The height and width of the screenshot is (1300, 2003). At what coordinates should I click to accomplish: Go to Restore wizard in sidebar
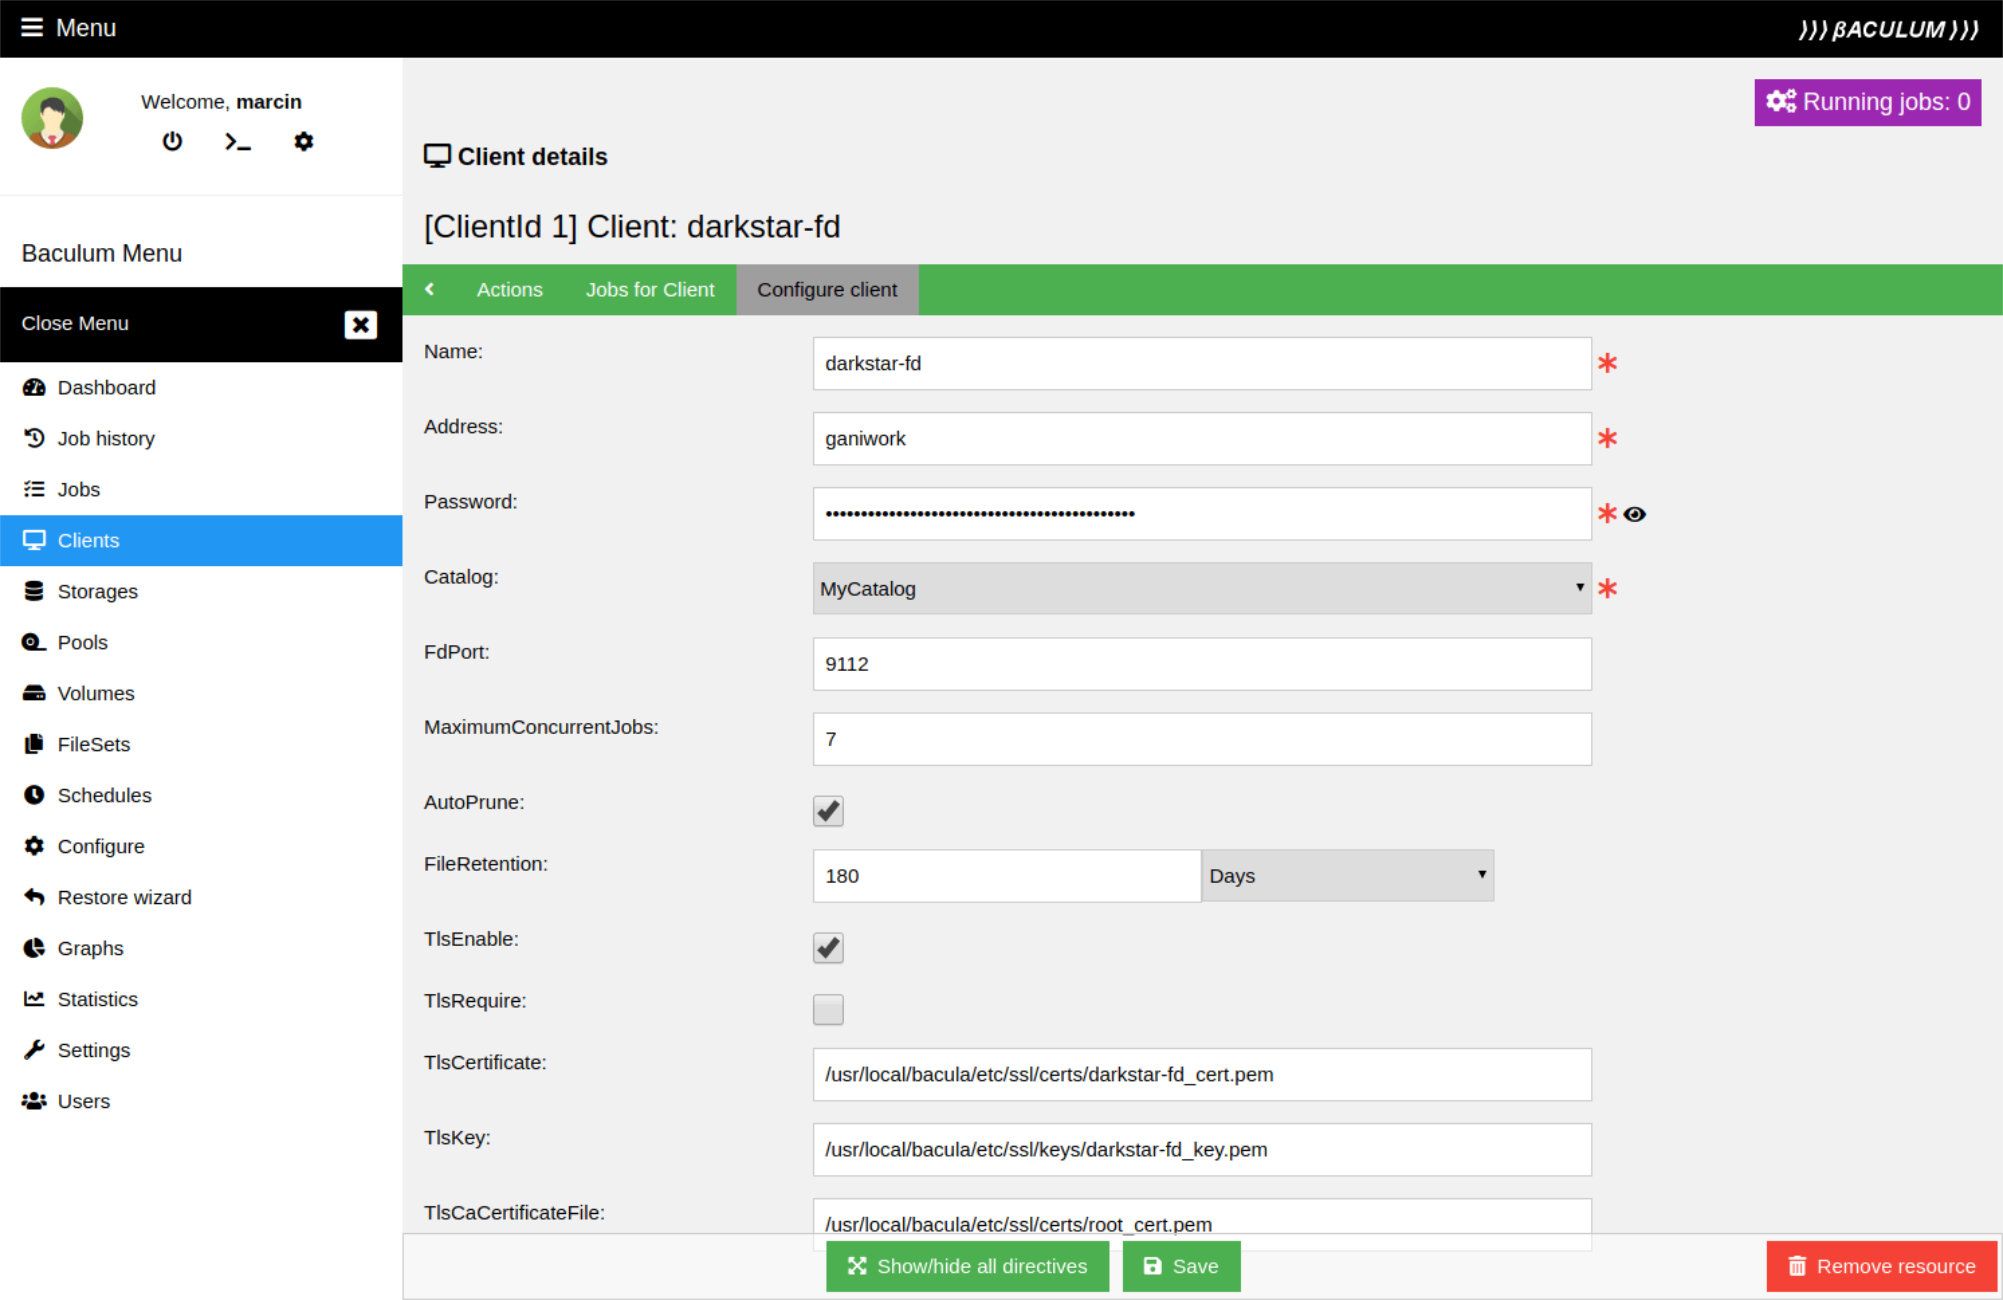(124, 897)
